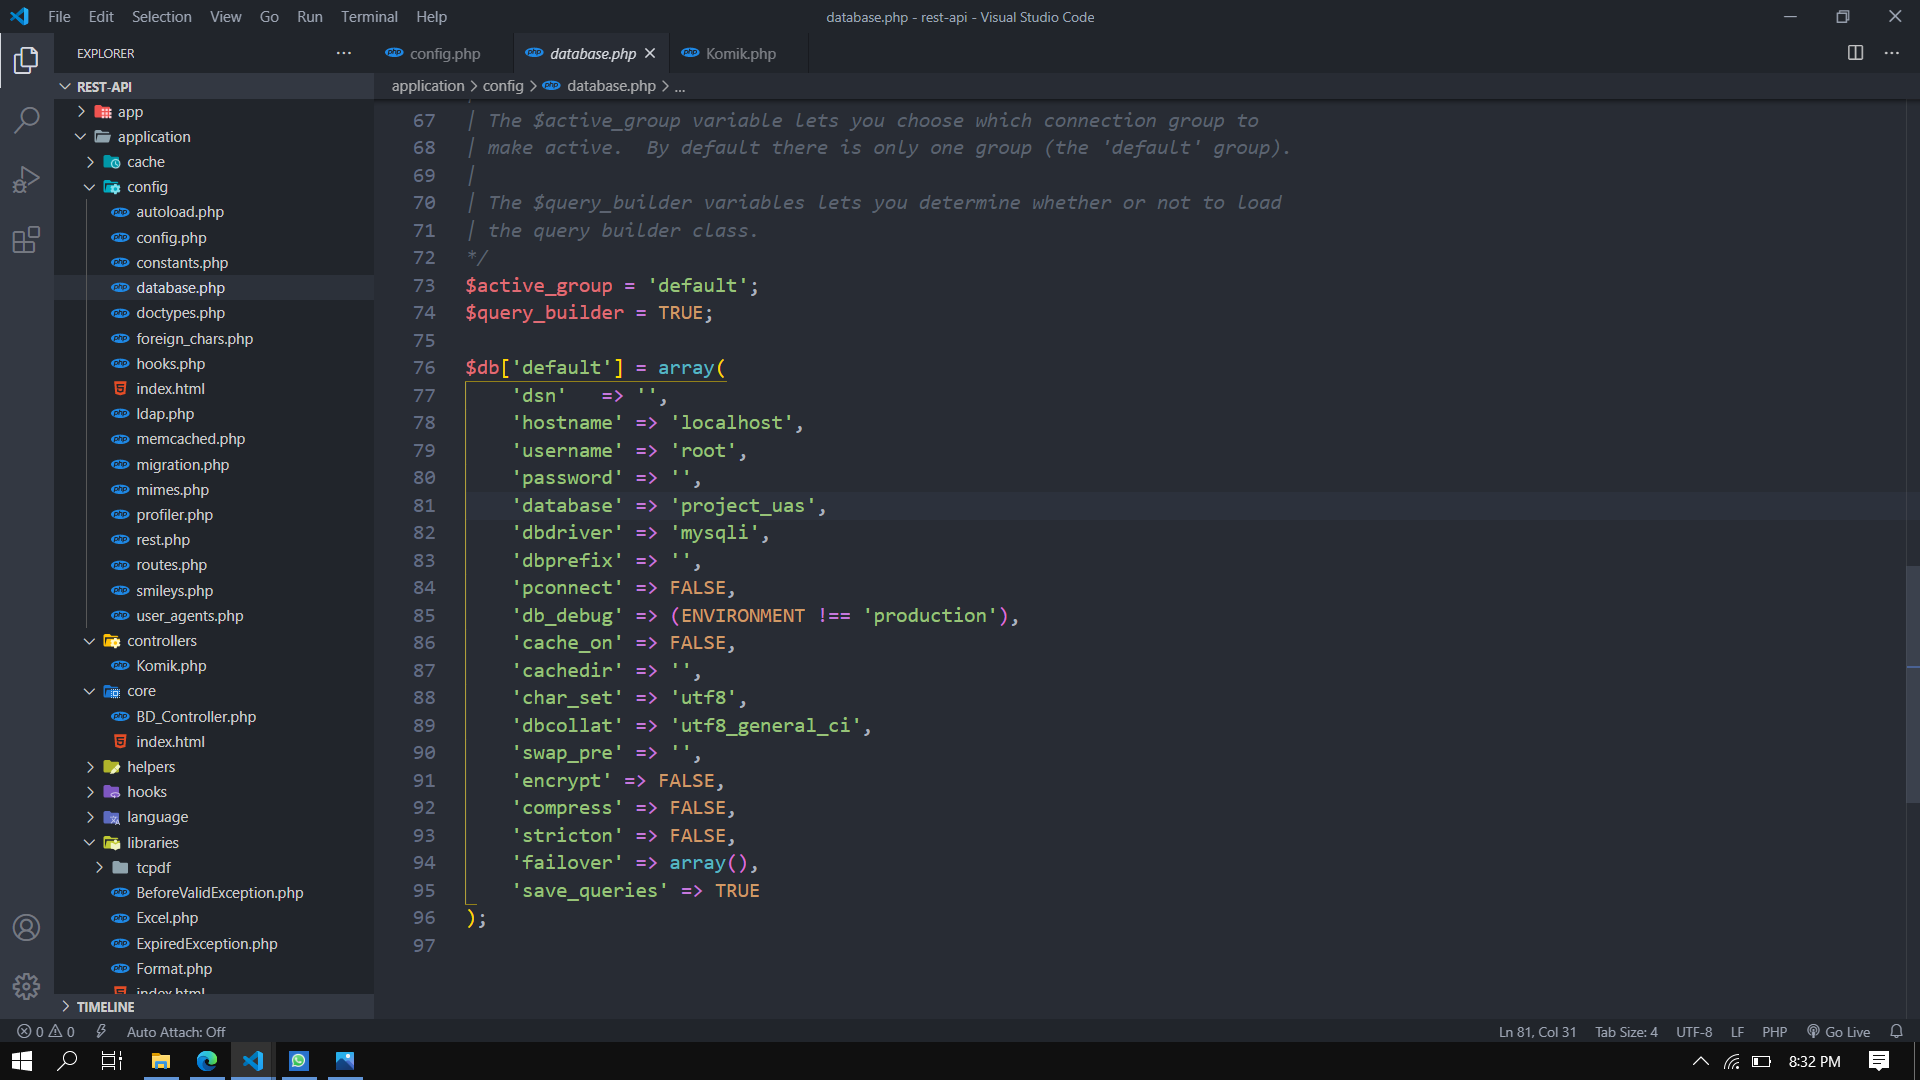1920x1080 pixels.
Task: Open Task View on taskbar
Action: pyautogui.click(x=112, y=1061)
